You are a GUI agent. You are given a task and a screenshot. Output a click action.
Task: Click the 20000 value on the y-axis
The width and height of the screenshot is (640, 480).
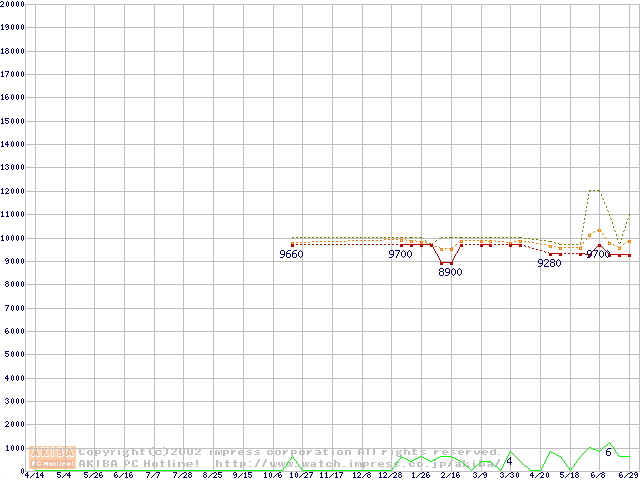(x=13, y=4)
